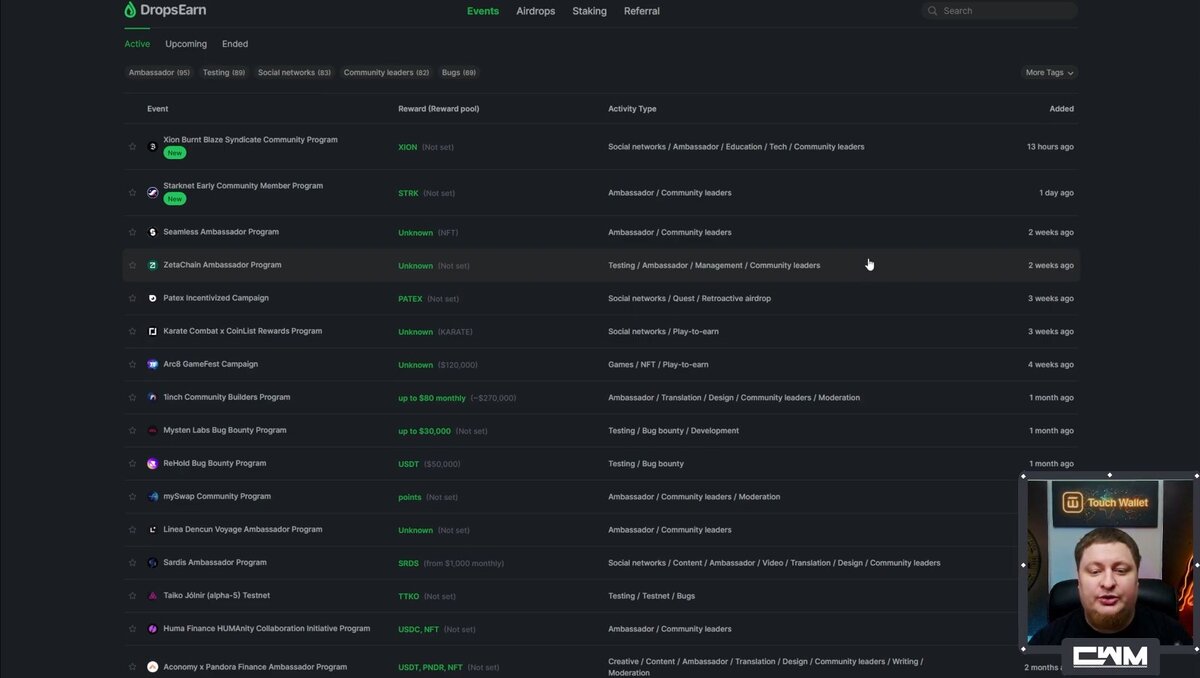Open Starknet Early Community Member Program
This screenshot has width=1200, height=678.
pos(243,186)
